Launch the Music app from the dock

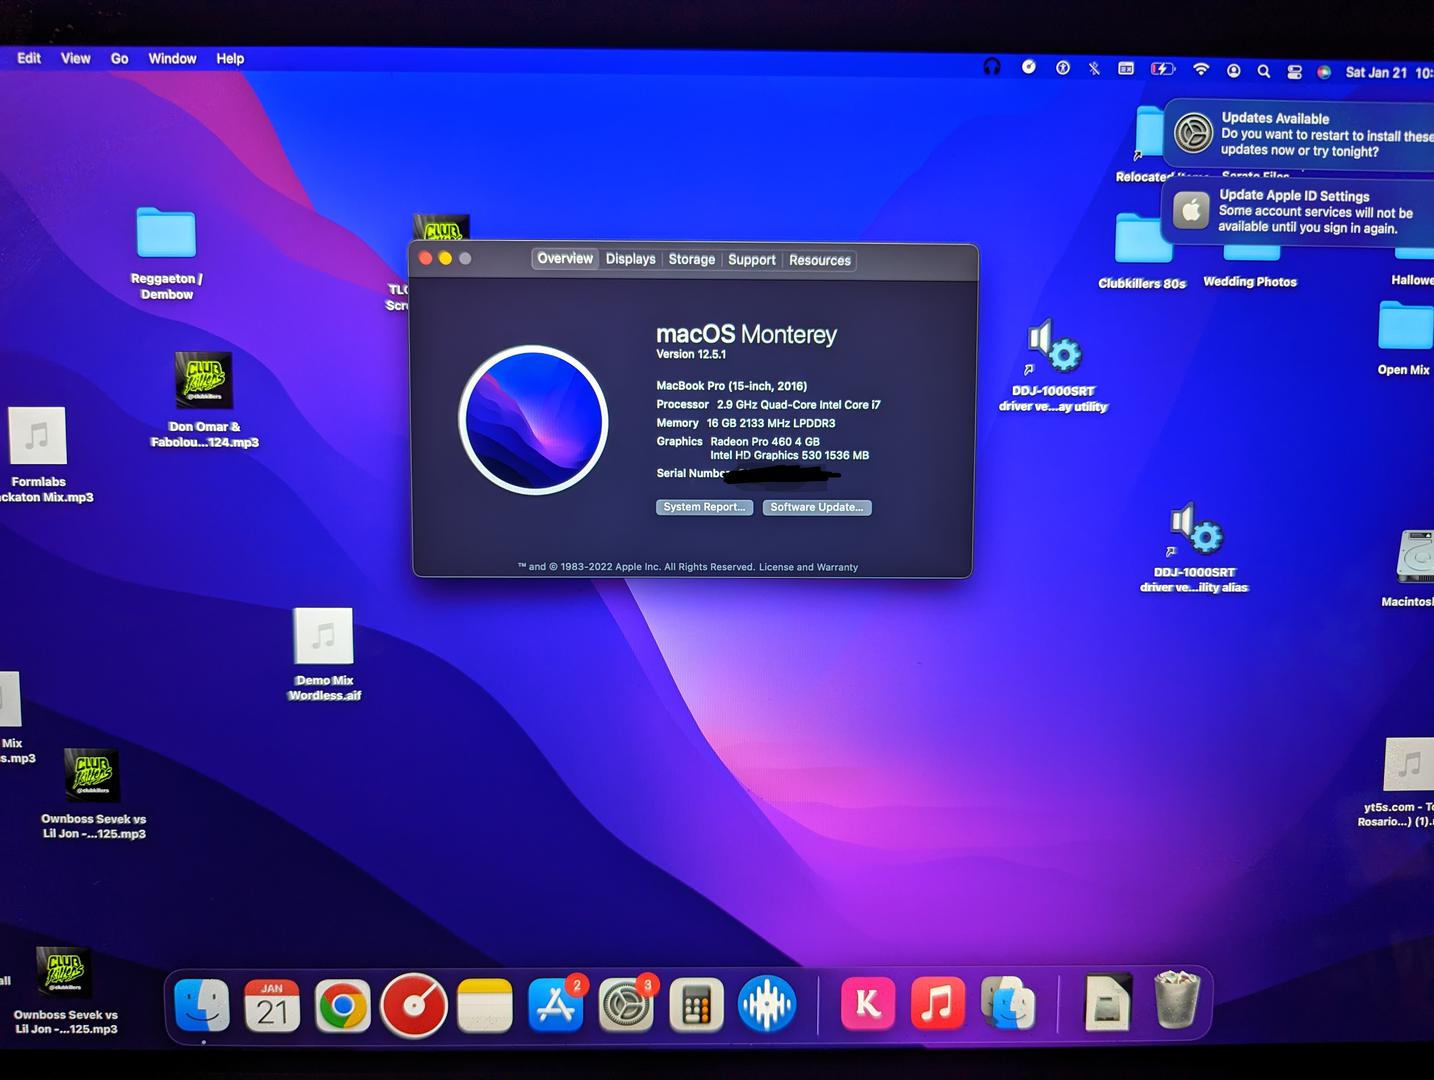937,1003
